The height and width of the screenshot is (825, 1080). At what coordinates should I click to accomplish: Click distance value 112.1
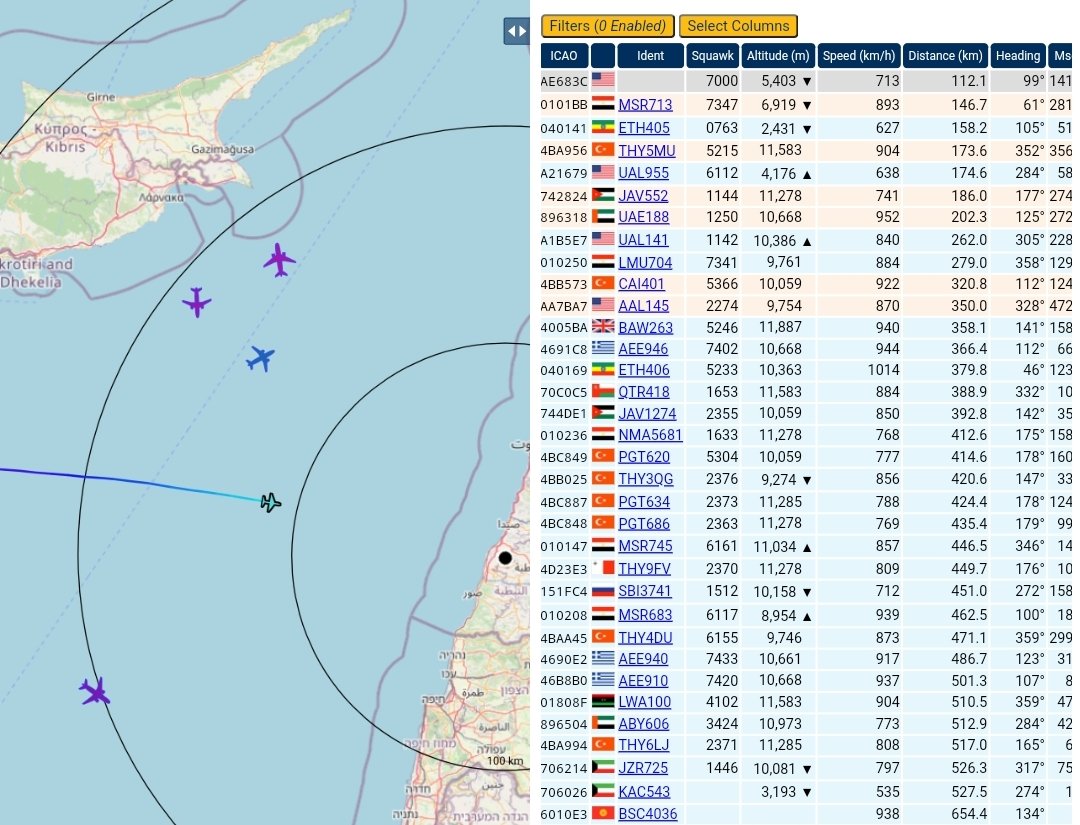point(968,81)
